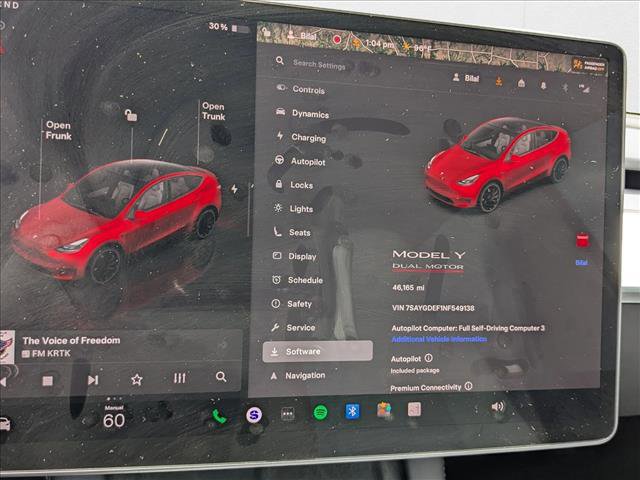Click the Search Settings field
Image resolution: width=640 pixels, height=480 pixels.
click(x=319, y=64)
